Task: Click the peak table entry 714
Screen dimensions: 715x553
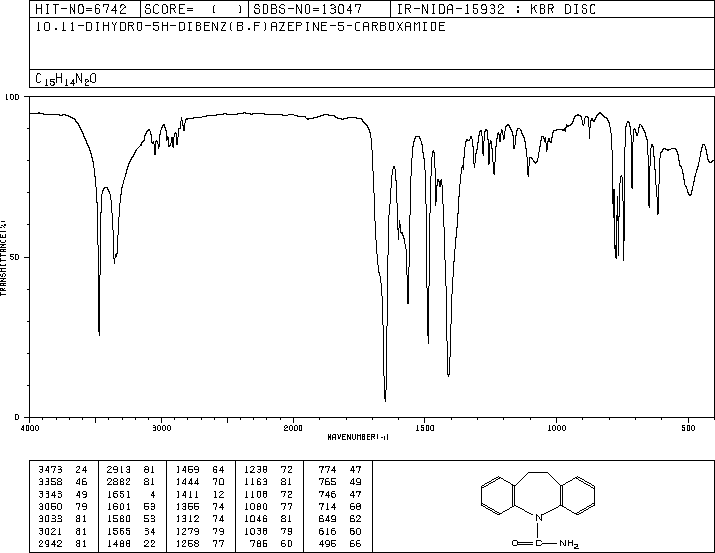Action: point(327,506)
